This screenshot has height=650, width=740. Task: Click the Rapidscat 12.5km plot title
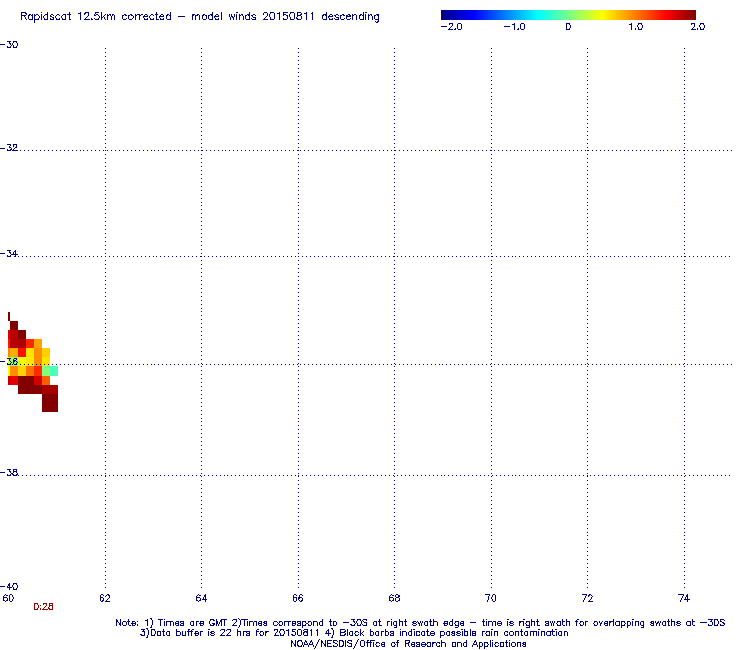pyautogui.click(x=200, y=17)
